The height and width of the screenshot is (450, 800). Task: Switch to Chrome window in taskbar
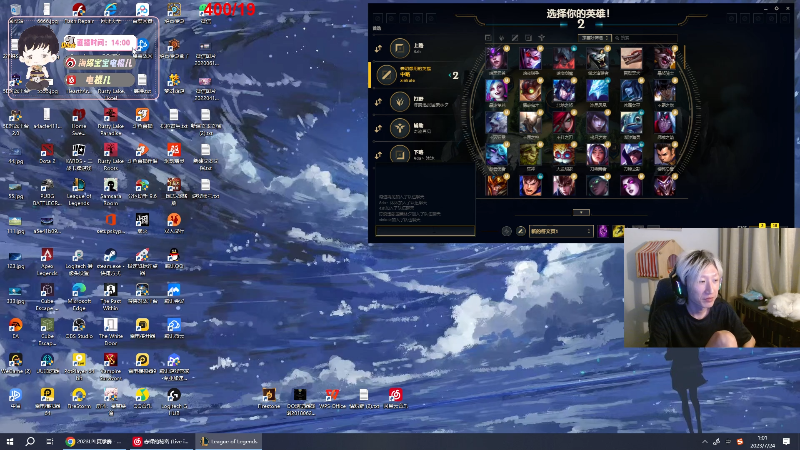click(93, 441)
